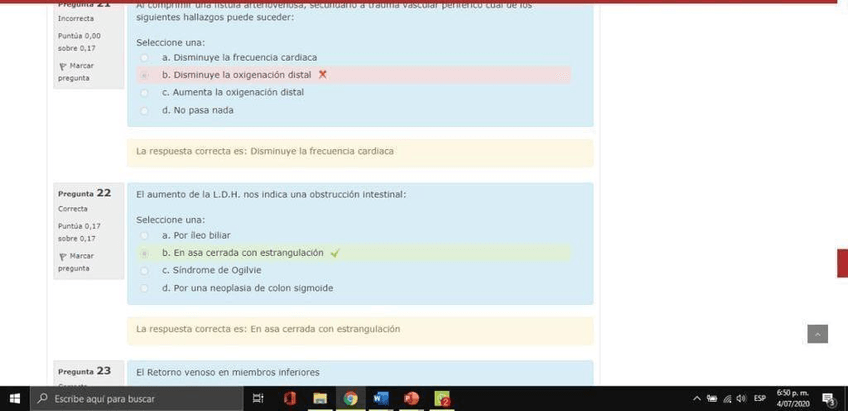This screenshot has height=411, width=848.
Task: Select option c. Aumenta la oxigenación distal
Action: (145, 92)
